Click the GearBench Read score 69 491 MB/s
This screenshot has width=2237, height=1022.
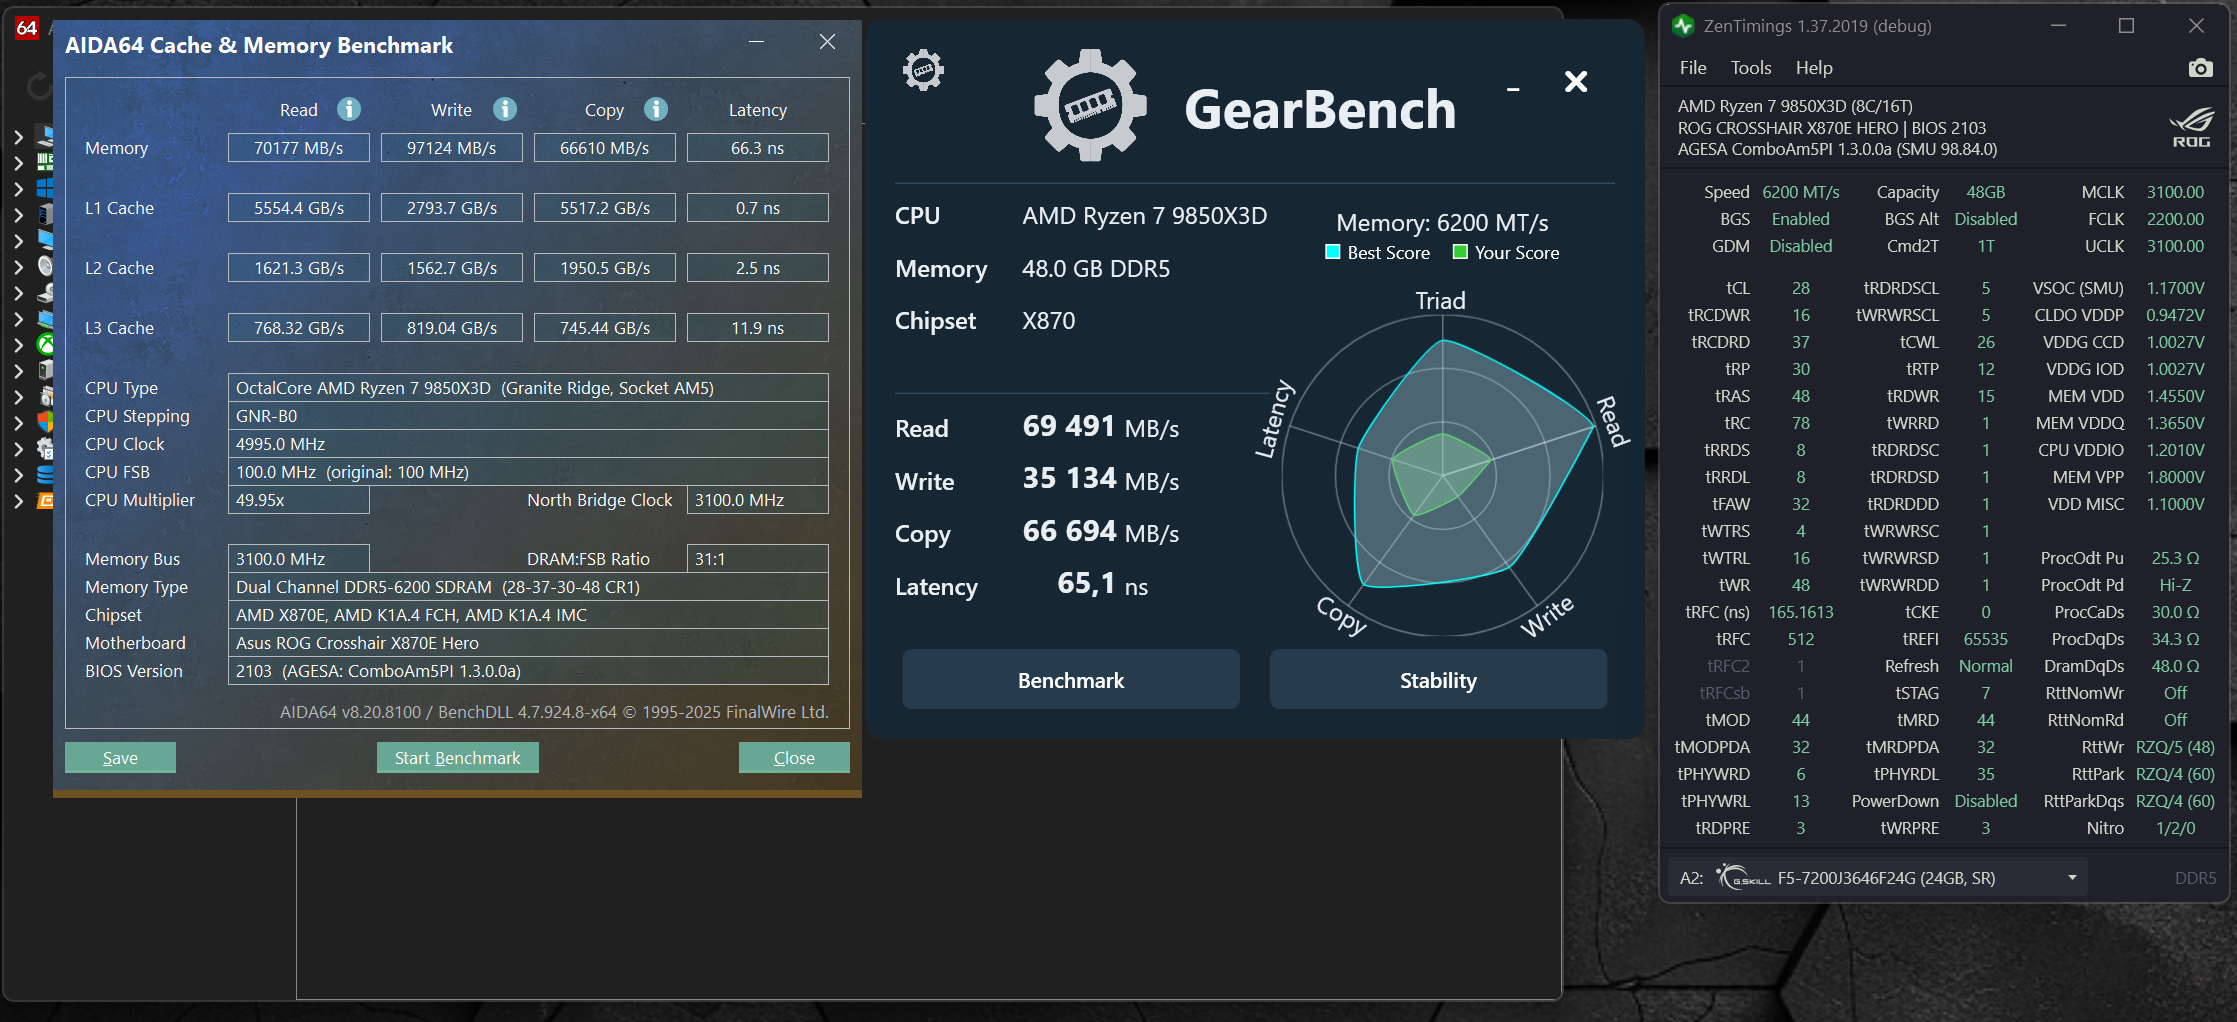coord(1101,427)
